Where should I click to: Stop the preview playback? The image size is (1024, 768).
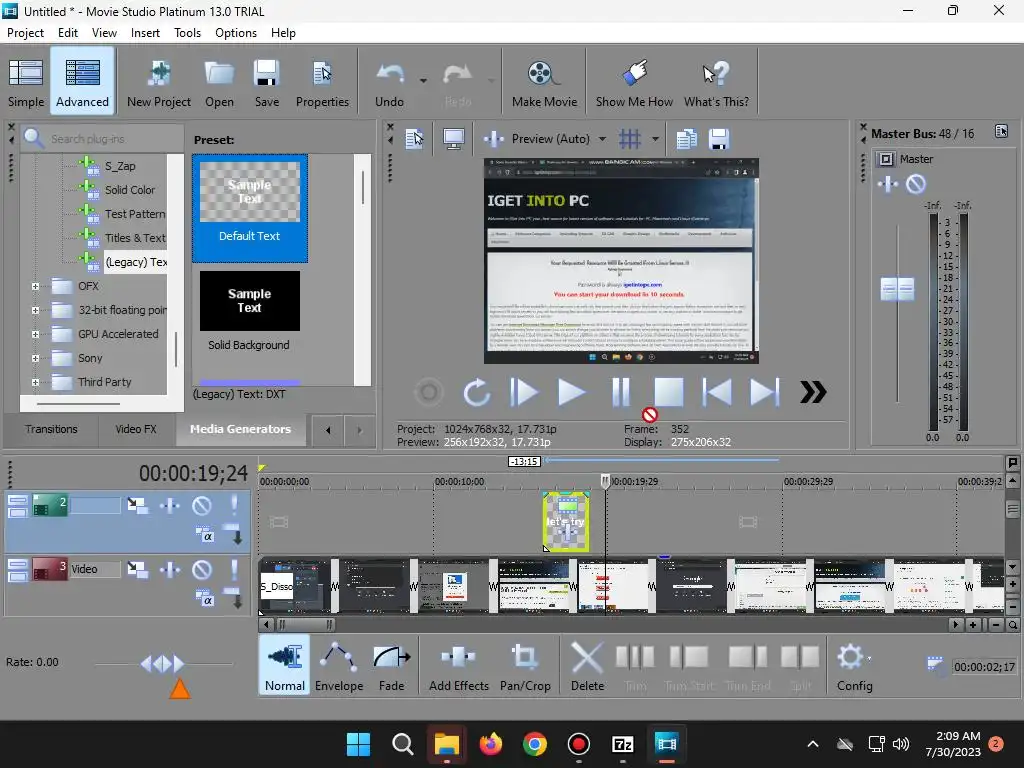pyautogui.click(x=669, y=392)
